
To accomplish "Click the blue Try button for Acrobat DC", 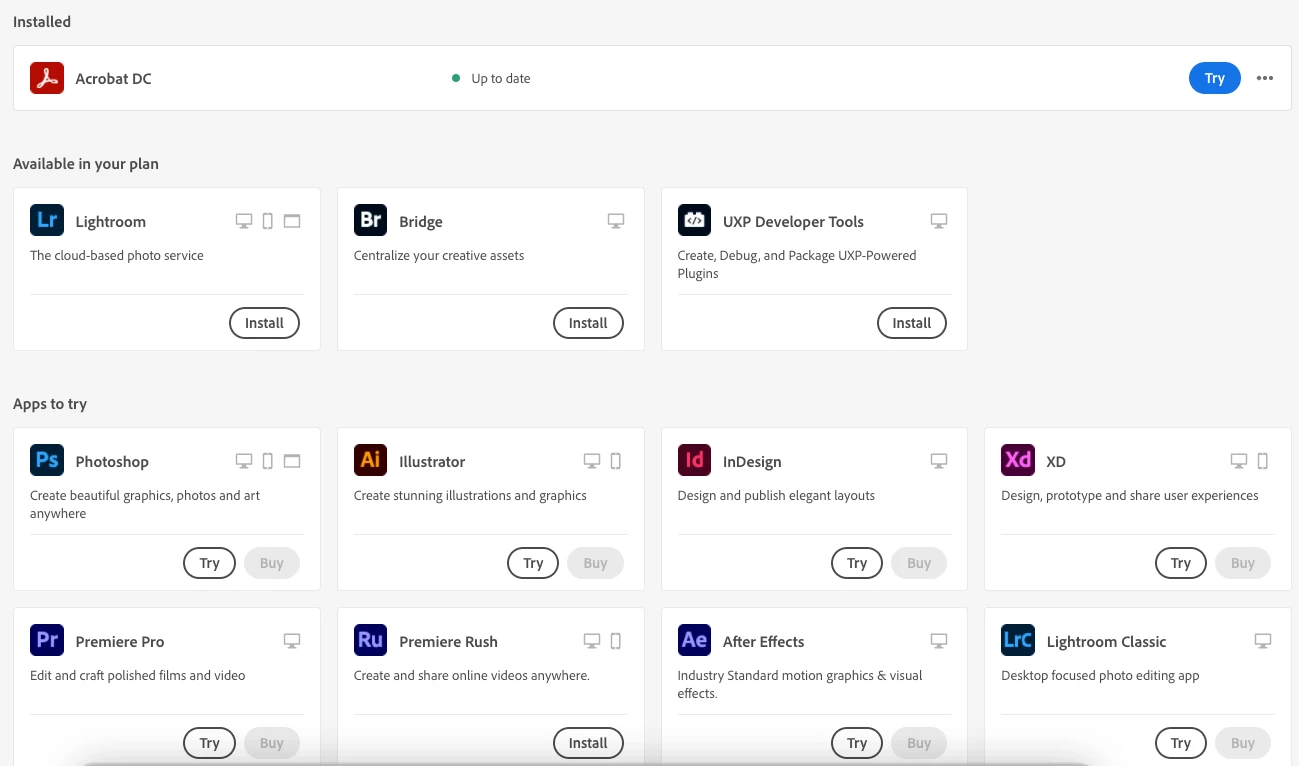I will tap(1215, 78).
